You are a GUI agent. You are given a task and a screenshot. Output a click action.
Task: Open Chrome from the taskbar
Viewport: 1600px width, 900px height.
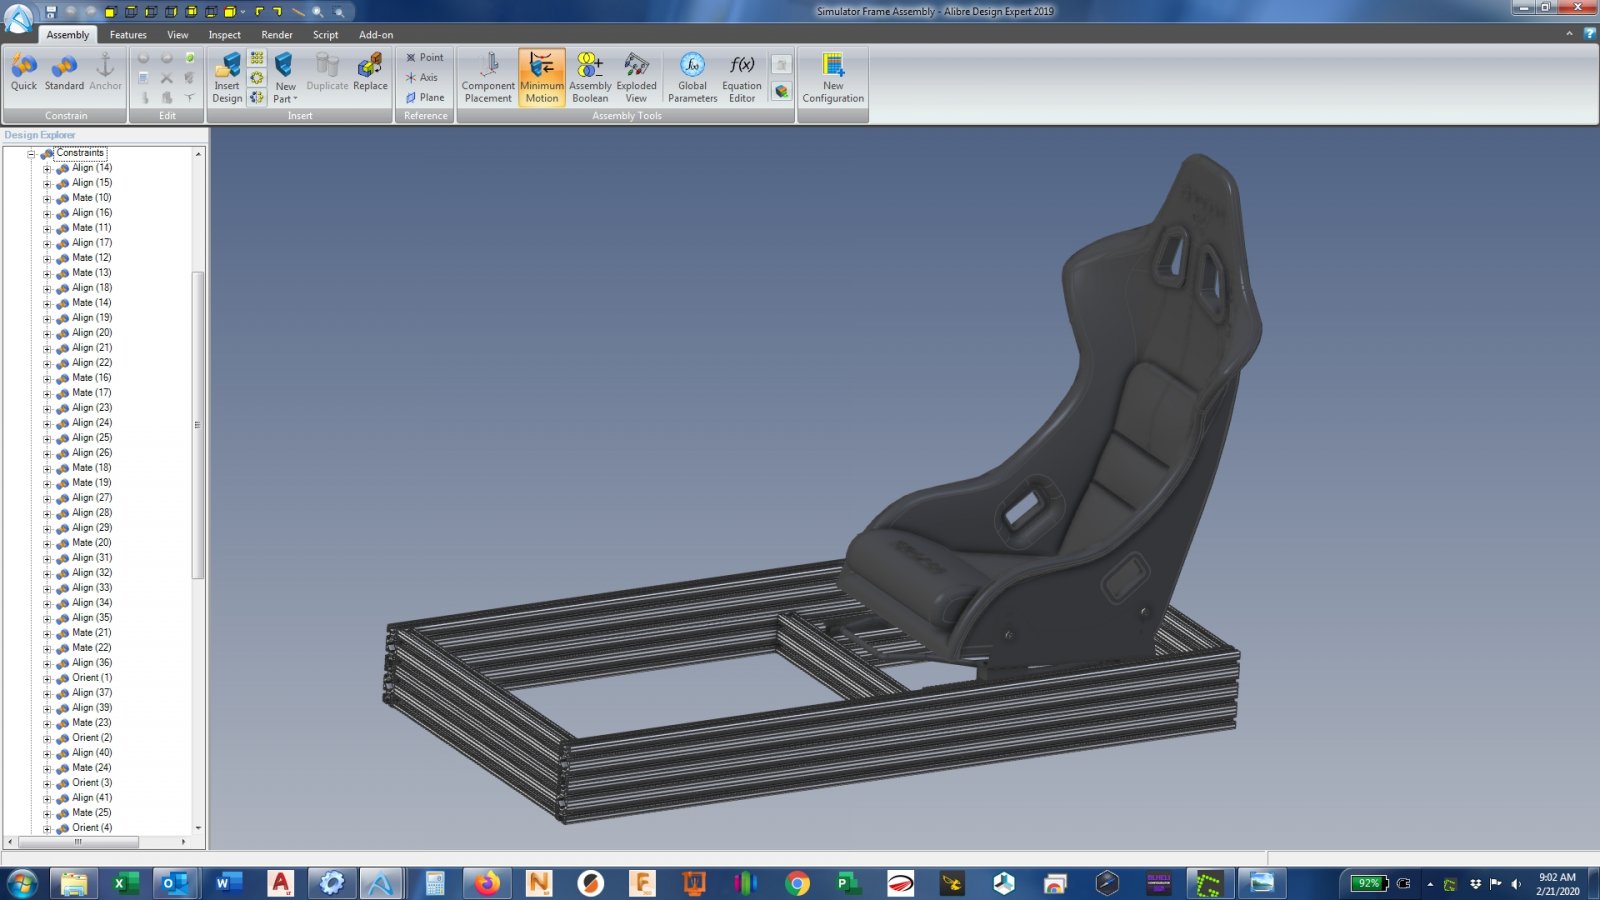797,883
